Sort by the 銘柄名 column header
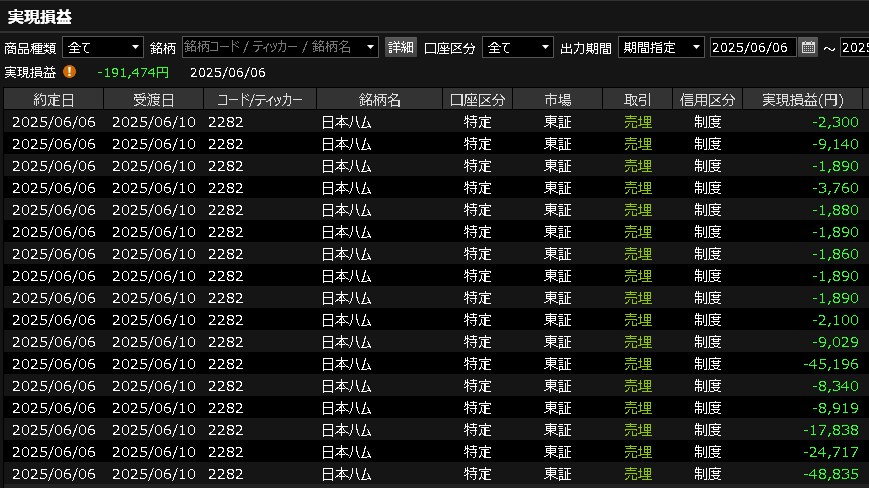Screen dimensions: 869x488 (x=380, y=100)
